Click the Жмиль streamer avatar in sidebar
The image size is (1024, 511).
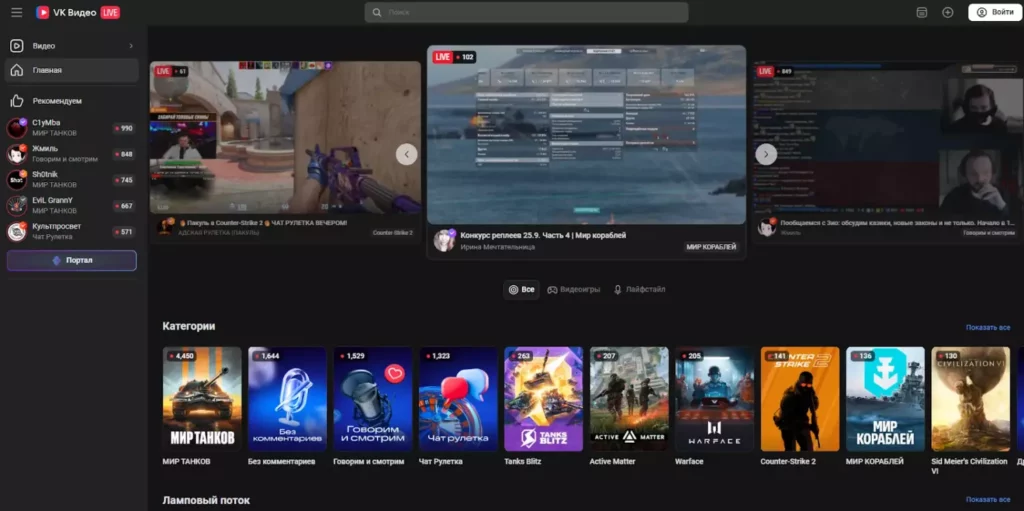16,154
